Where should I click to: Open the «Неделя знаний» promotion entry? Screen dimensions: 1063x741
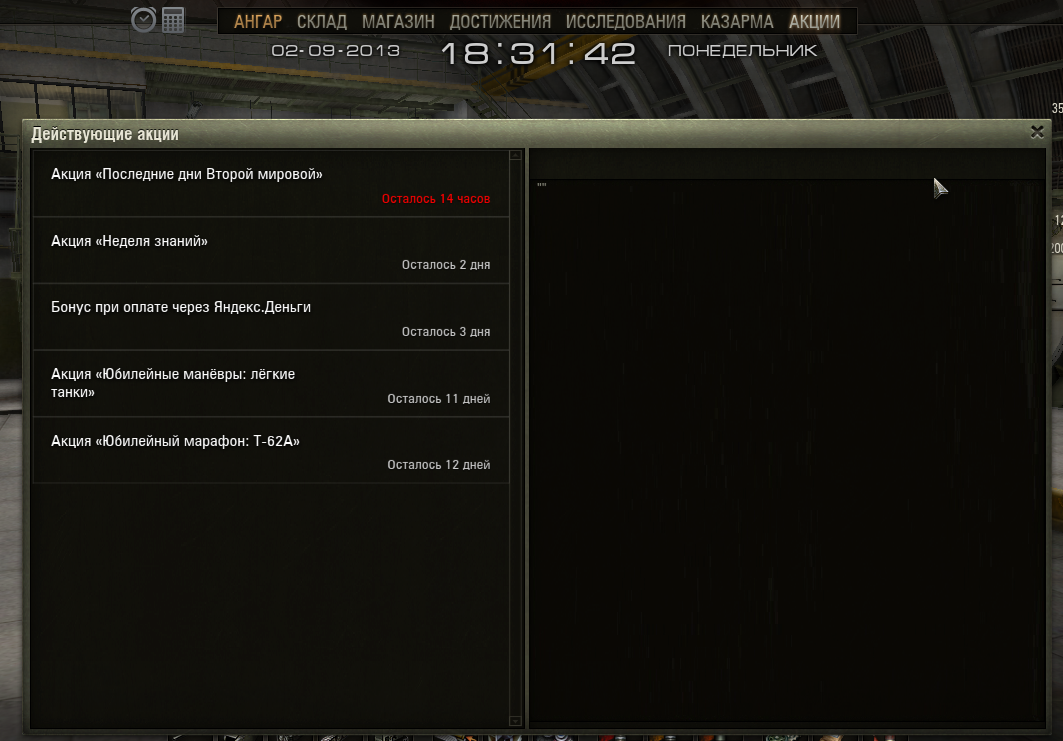pos(271,251)
